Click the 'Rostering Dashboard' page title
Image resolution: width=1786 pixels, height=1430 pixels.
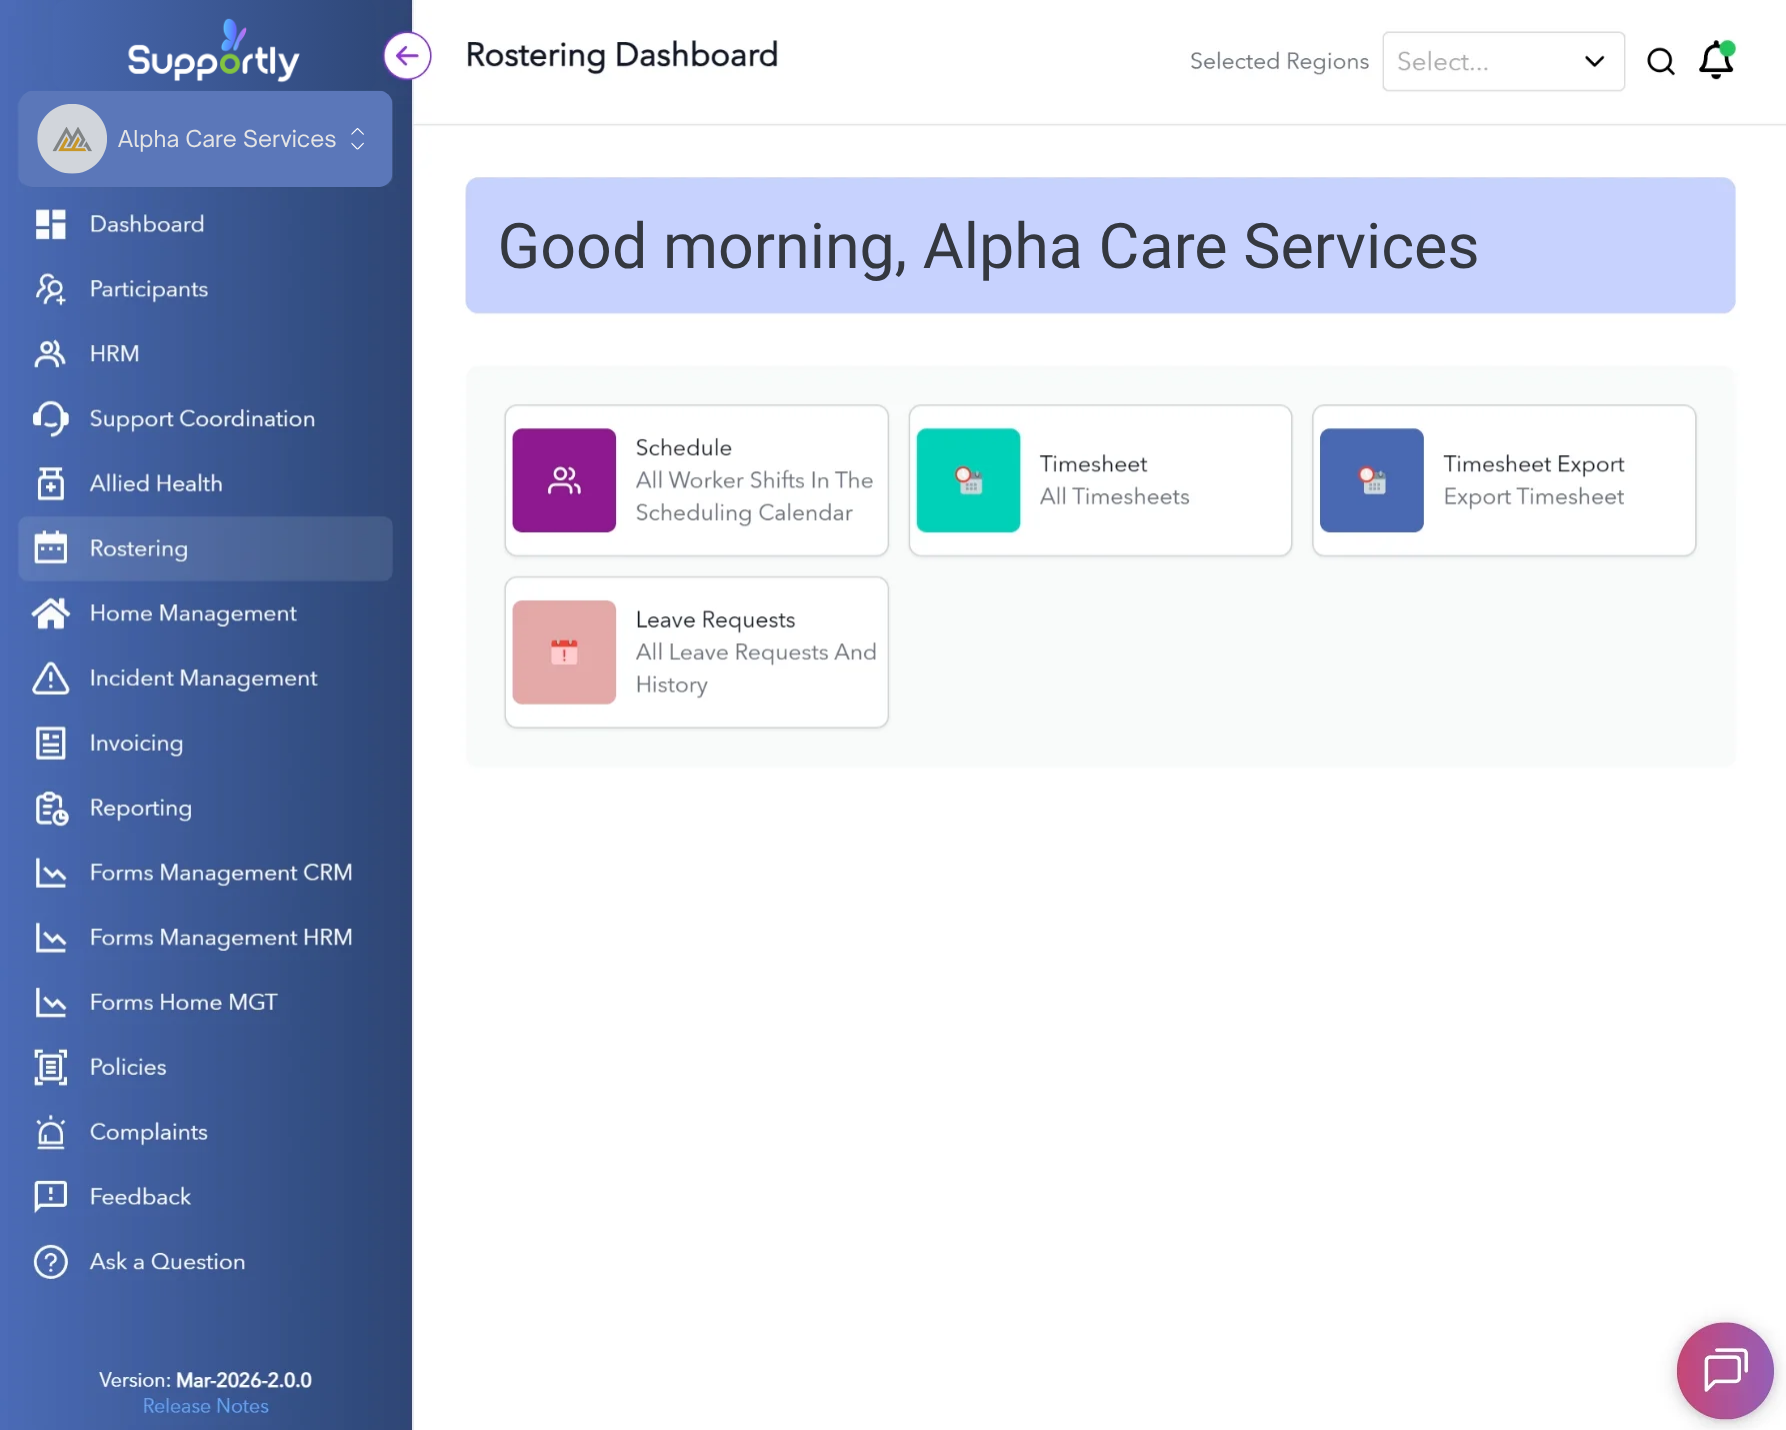coord(622,55)
